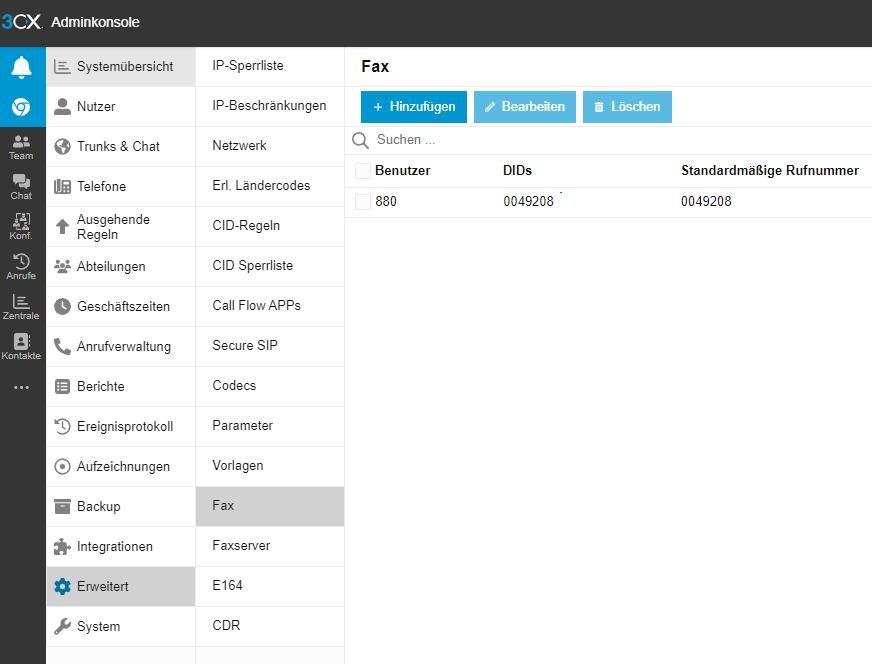Add a new fax with Hinzufügen
The image size is (872, 664).
414,107
